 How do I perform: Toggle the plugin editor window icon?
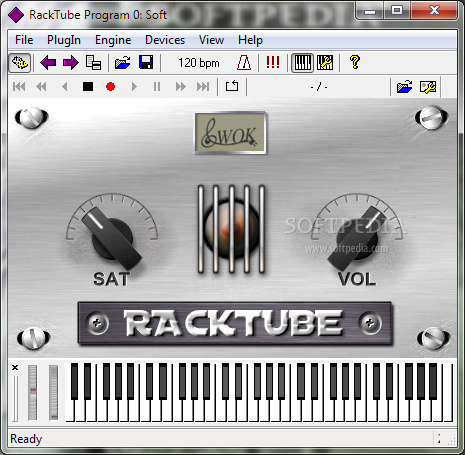(20, 63)
